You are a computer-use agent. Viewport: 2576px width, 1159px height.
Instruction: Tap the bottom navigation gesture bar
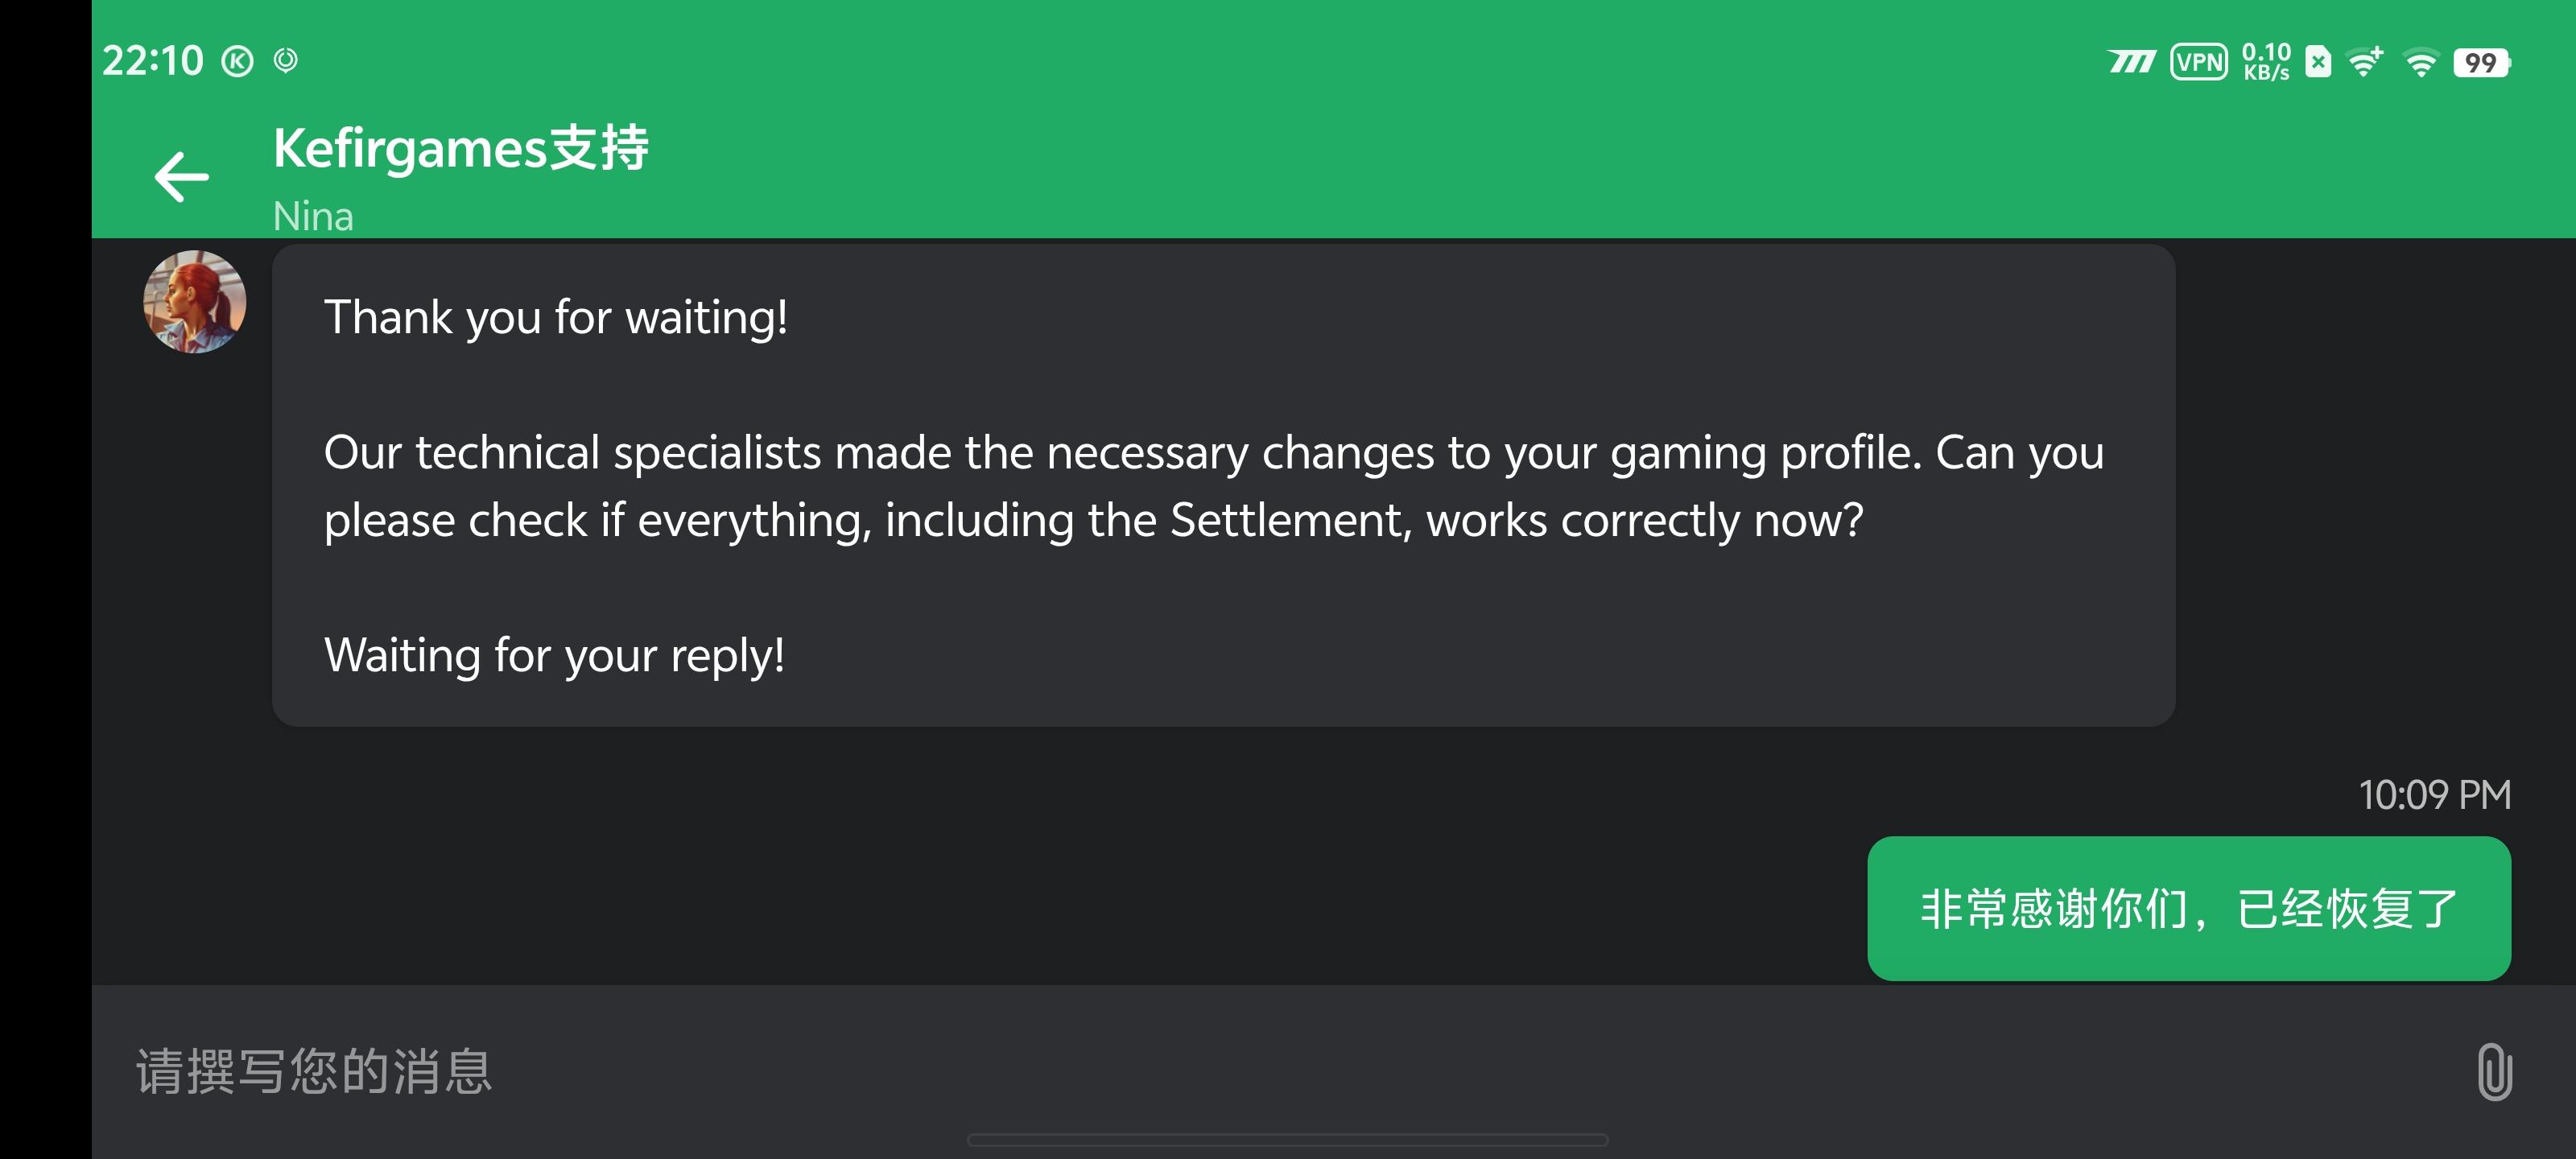tap(1287, 1140)
